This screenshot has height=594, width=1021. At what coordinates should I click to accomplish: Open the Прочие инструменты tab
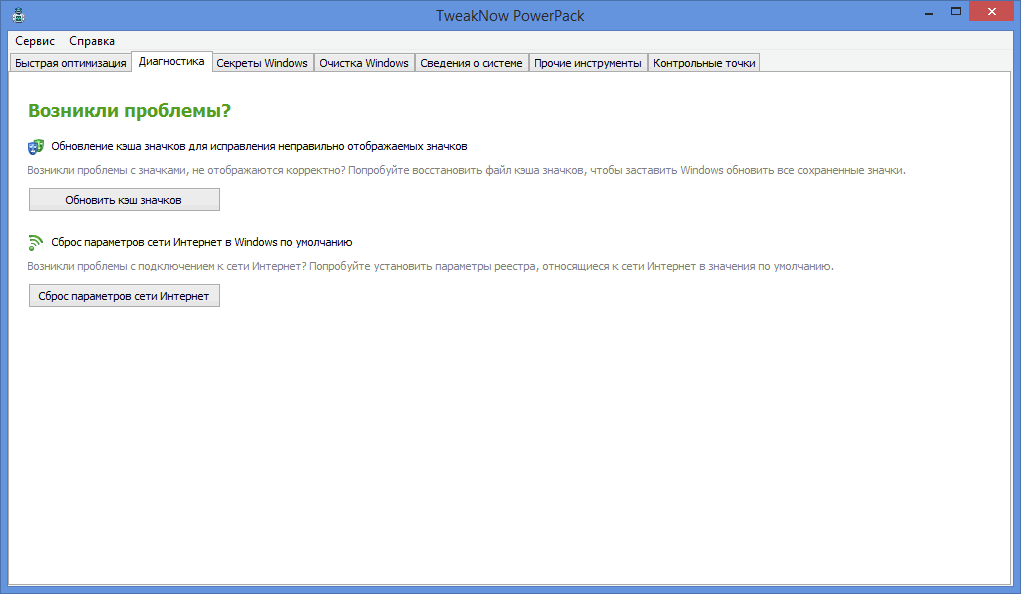(587, 63)
